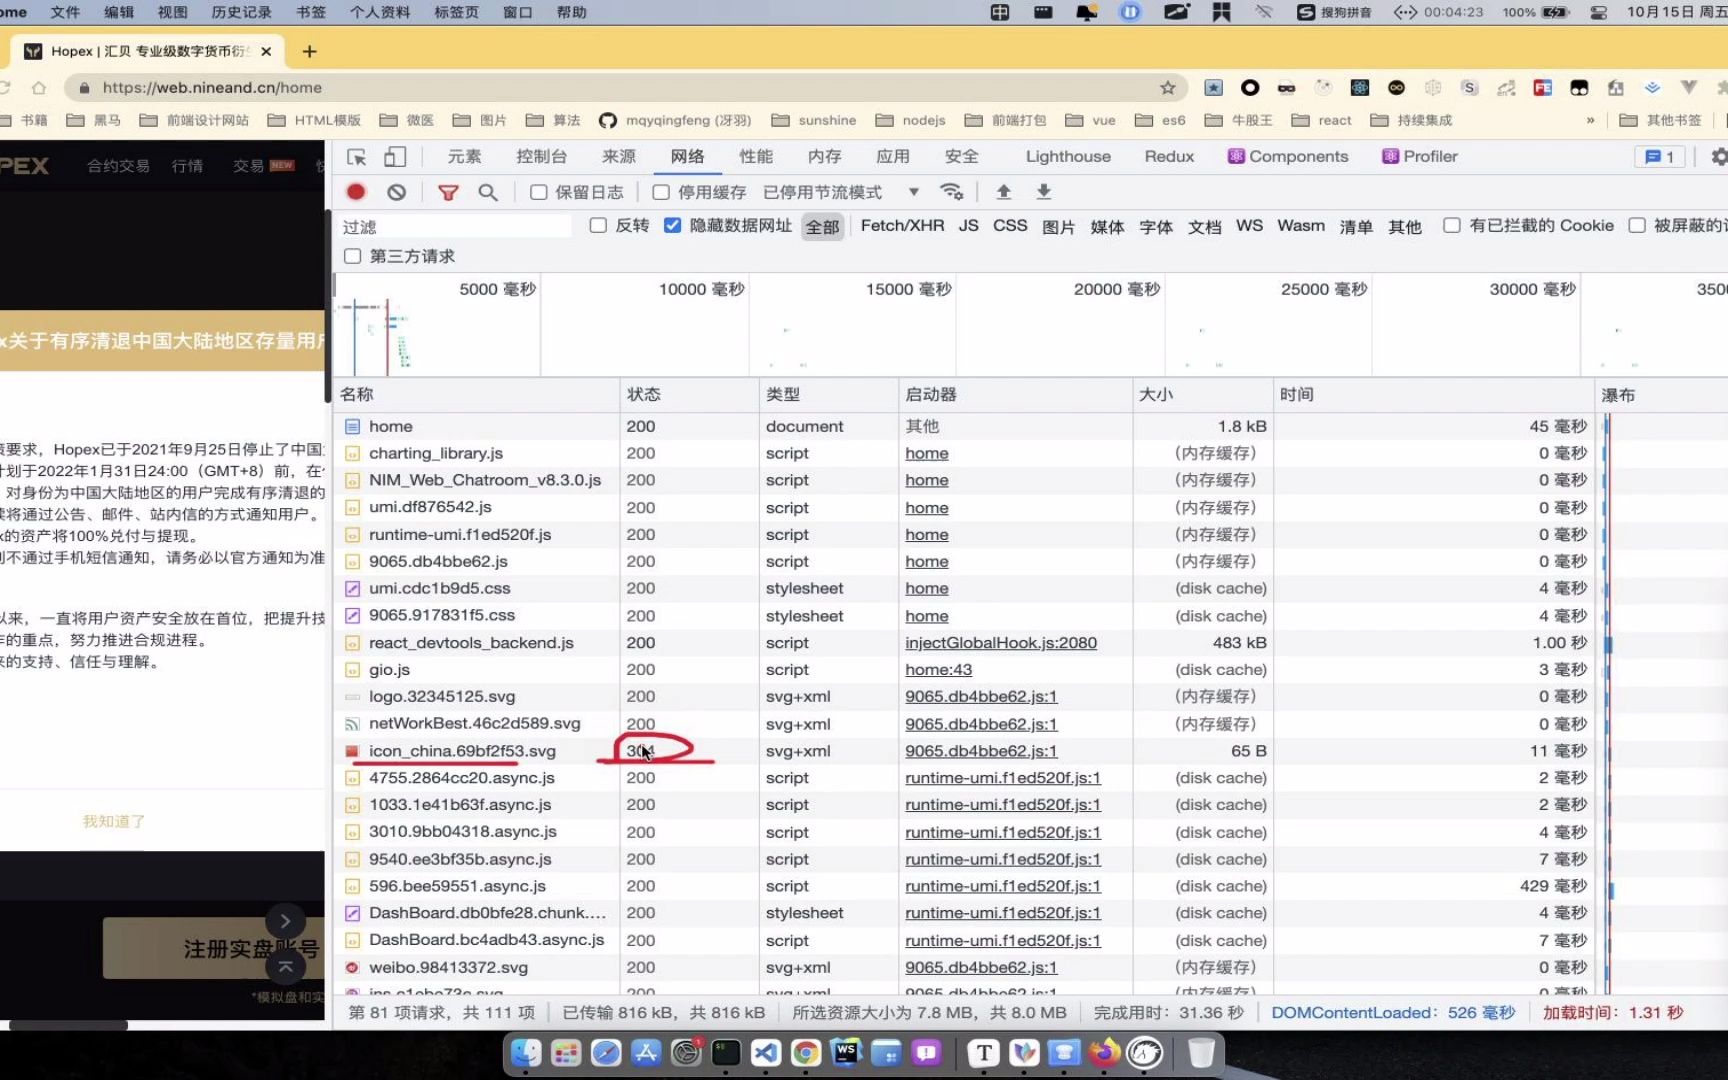Bookmark this page star icon
This screenshot has height=1080, width=1728.
pos(1167,88)
